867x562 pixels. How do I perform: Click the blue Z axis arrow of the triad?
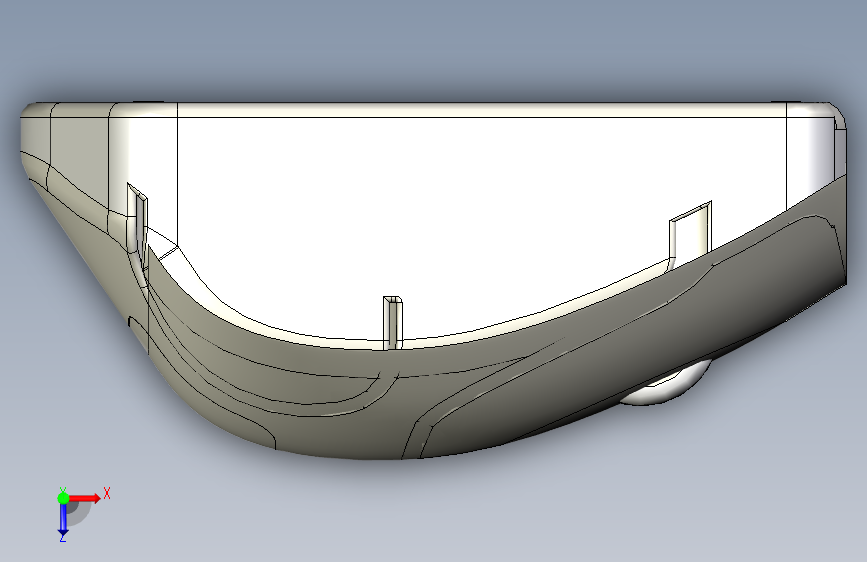pyautogui.click(x=63, y=520)
